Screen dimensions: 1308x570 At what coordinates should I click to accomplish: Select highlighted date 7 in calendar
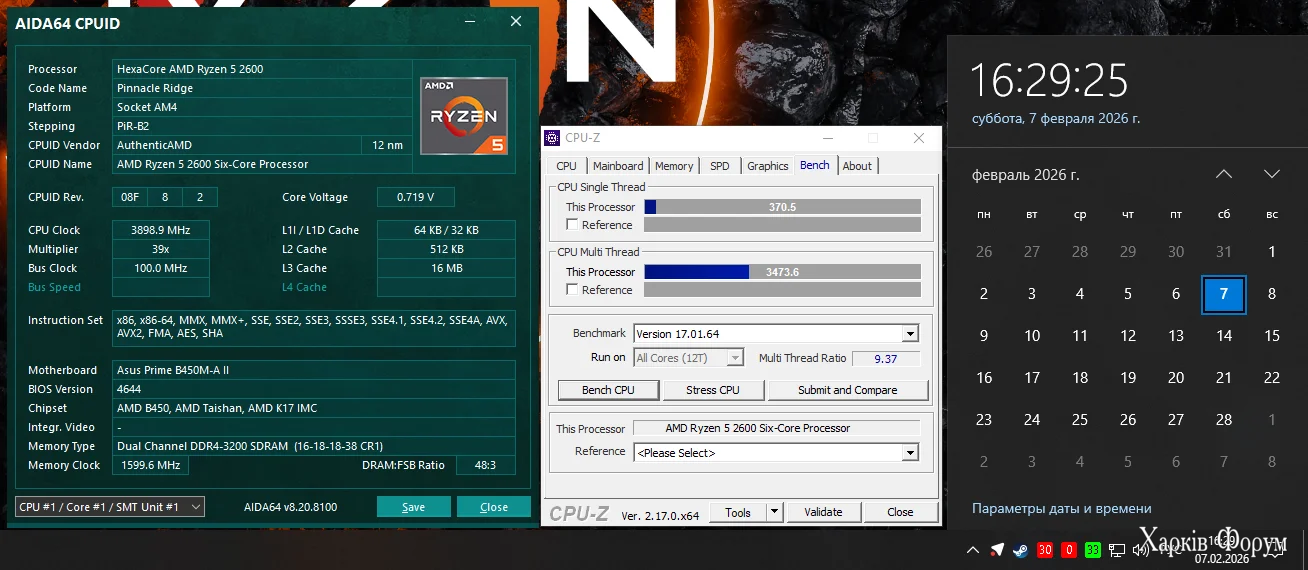[x=1224, y=294]
